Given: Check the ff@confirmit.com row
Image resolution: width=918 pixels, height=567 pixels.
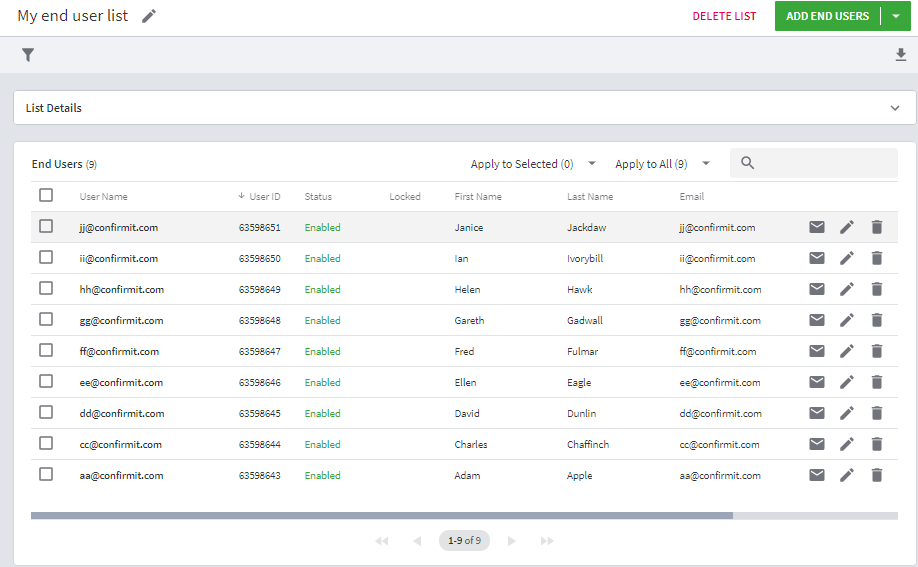Looking at the screenshot, I should pyautogui.click(x=46, y=350).
